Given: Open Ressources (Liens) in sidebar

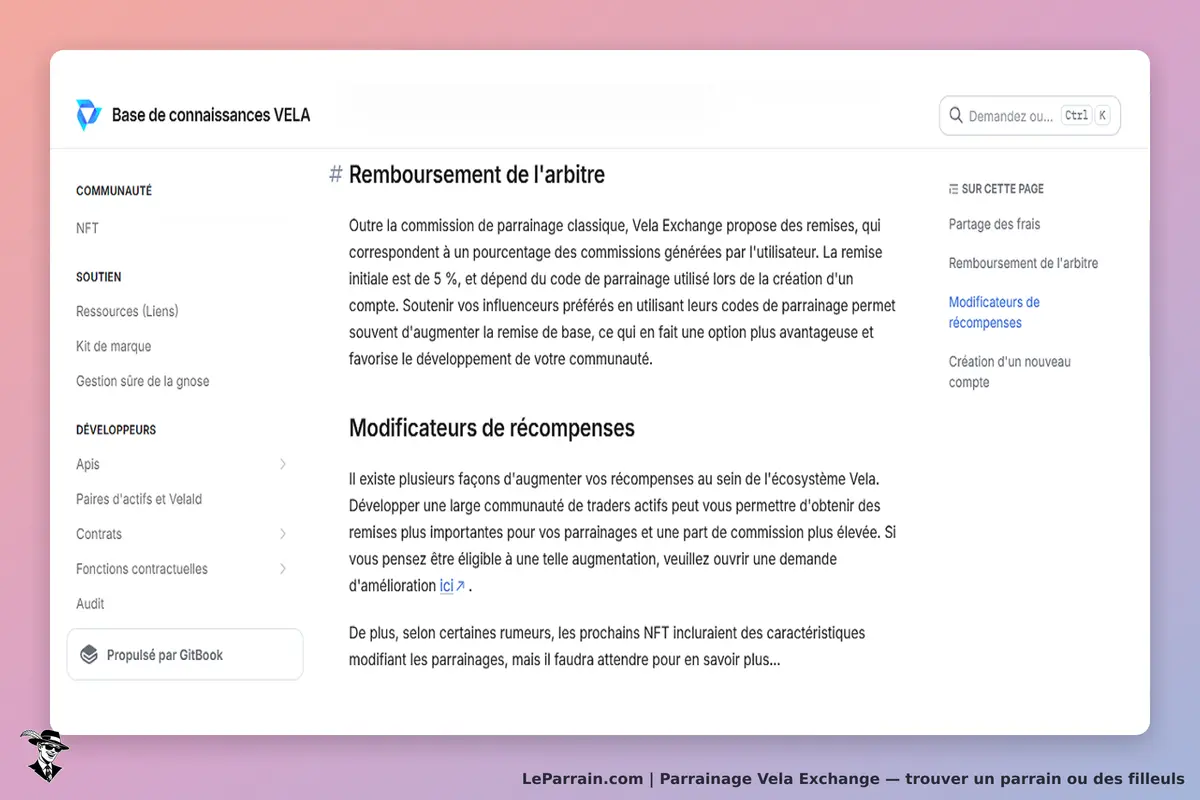Looking at the screenshot, I should [127, 311].
